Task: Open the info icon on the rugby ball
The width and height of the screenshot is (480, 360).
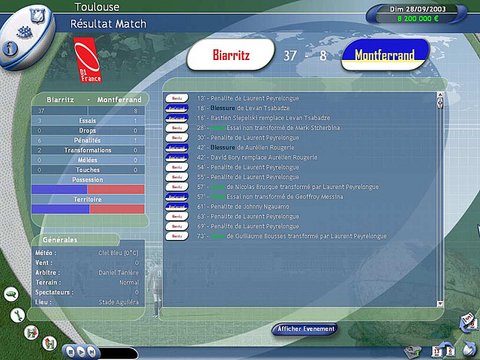Action: (x=10, y=49)
